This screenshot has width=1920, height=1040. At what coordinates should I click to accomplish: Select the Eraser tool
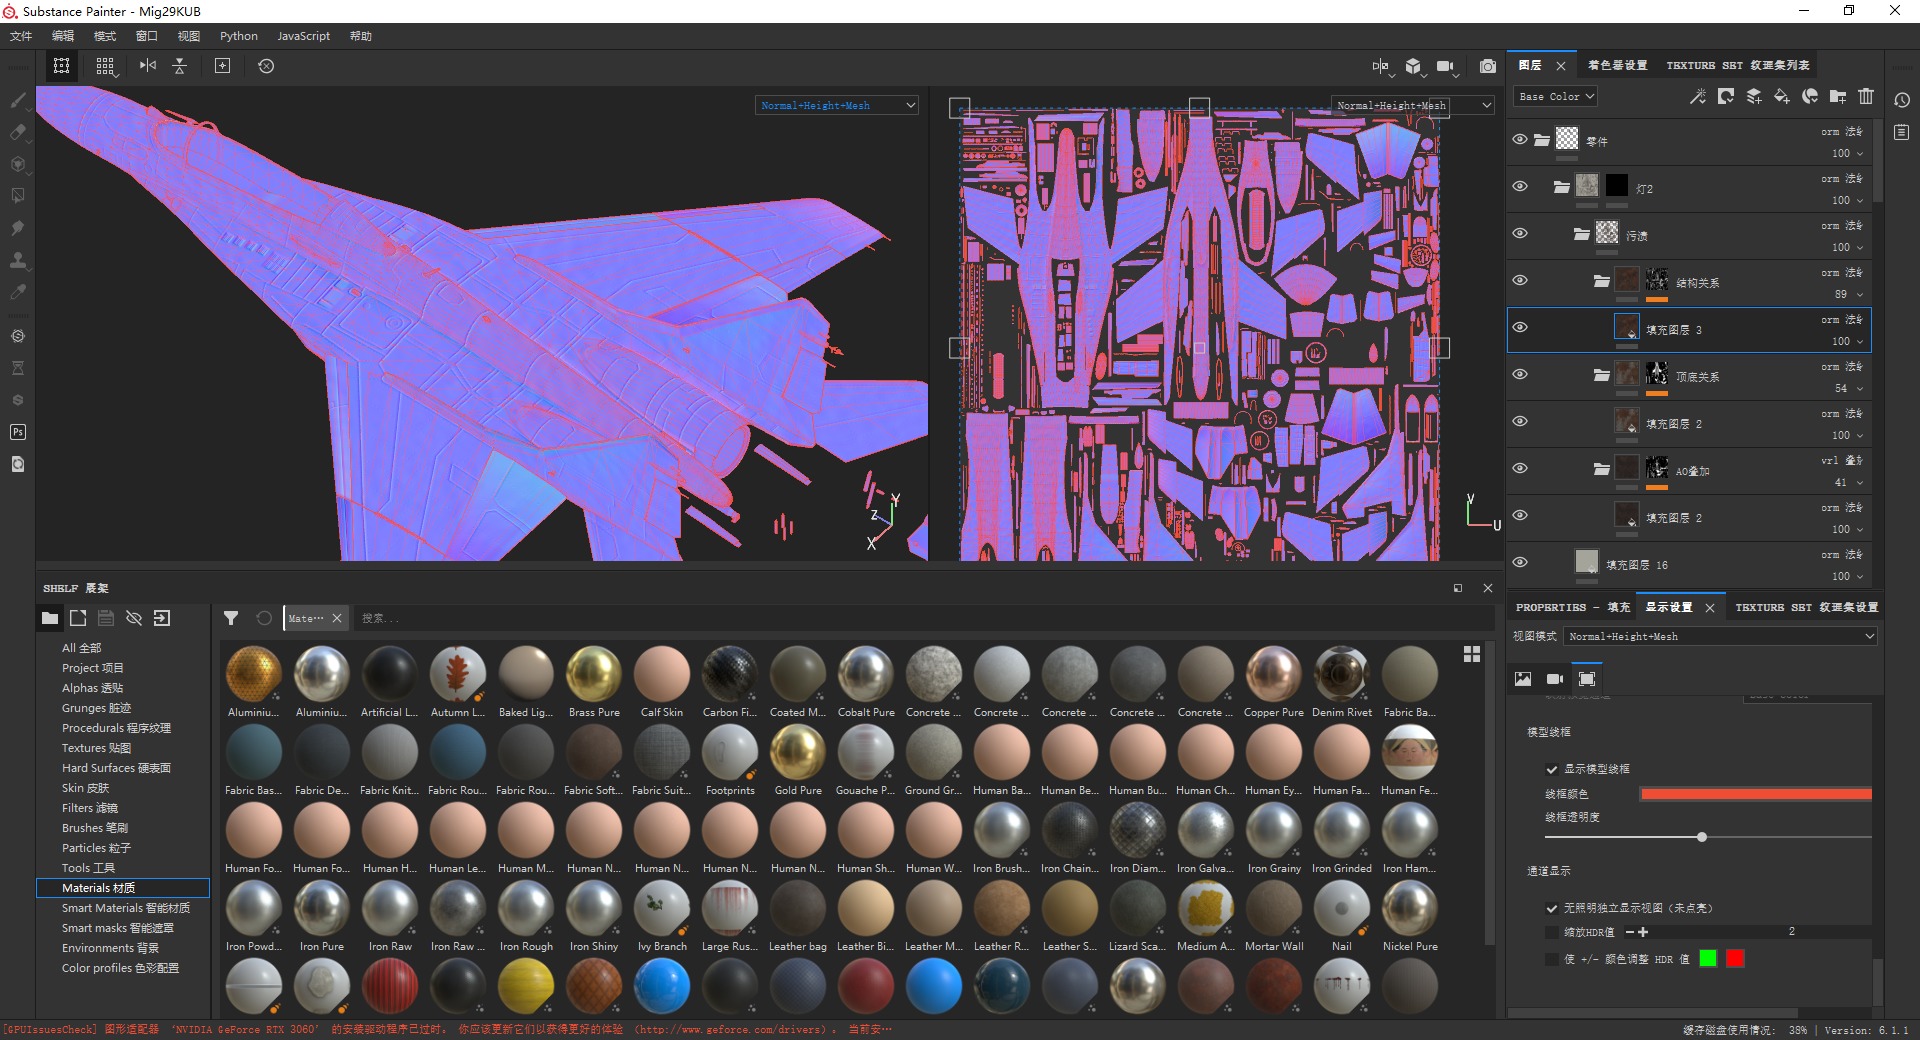tap(17, 132)
